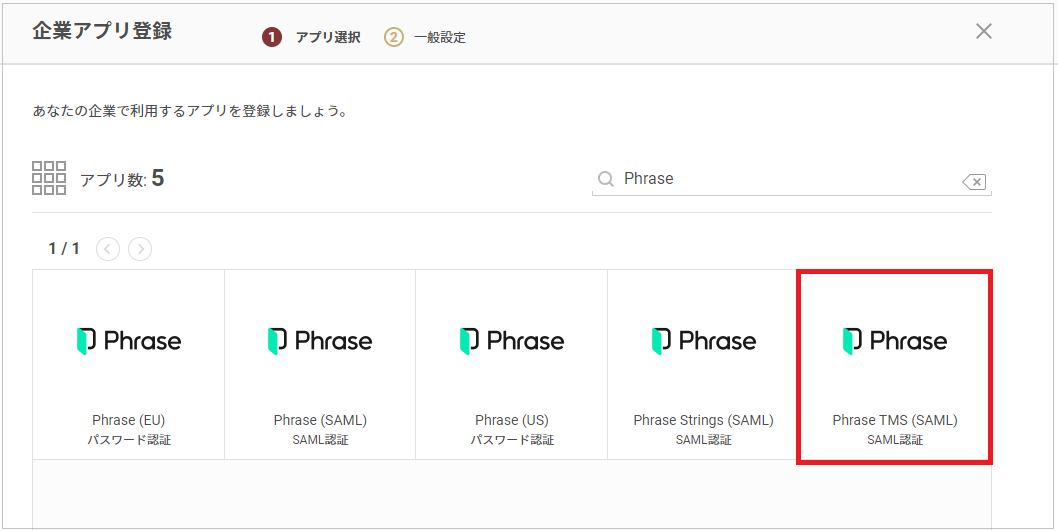Image resolution: width=1058 pixels, height=531 pixels.
Task: Click the Phrase Strings (SAML) name text
Action: click(x=703, y=420)
